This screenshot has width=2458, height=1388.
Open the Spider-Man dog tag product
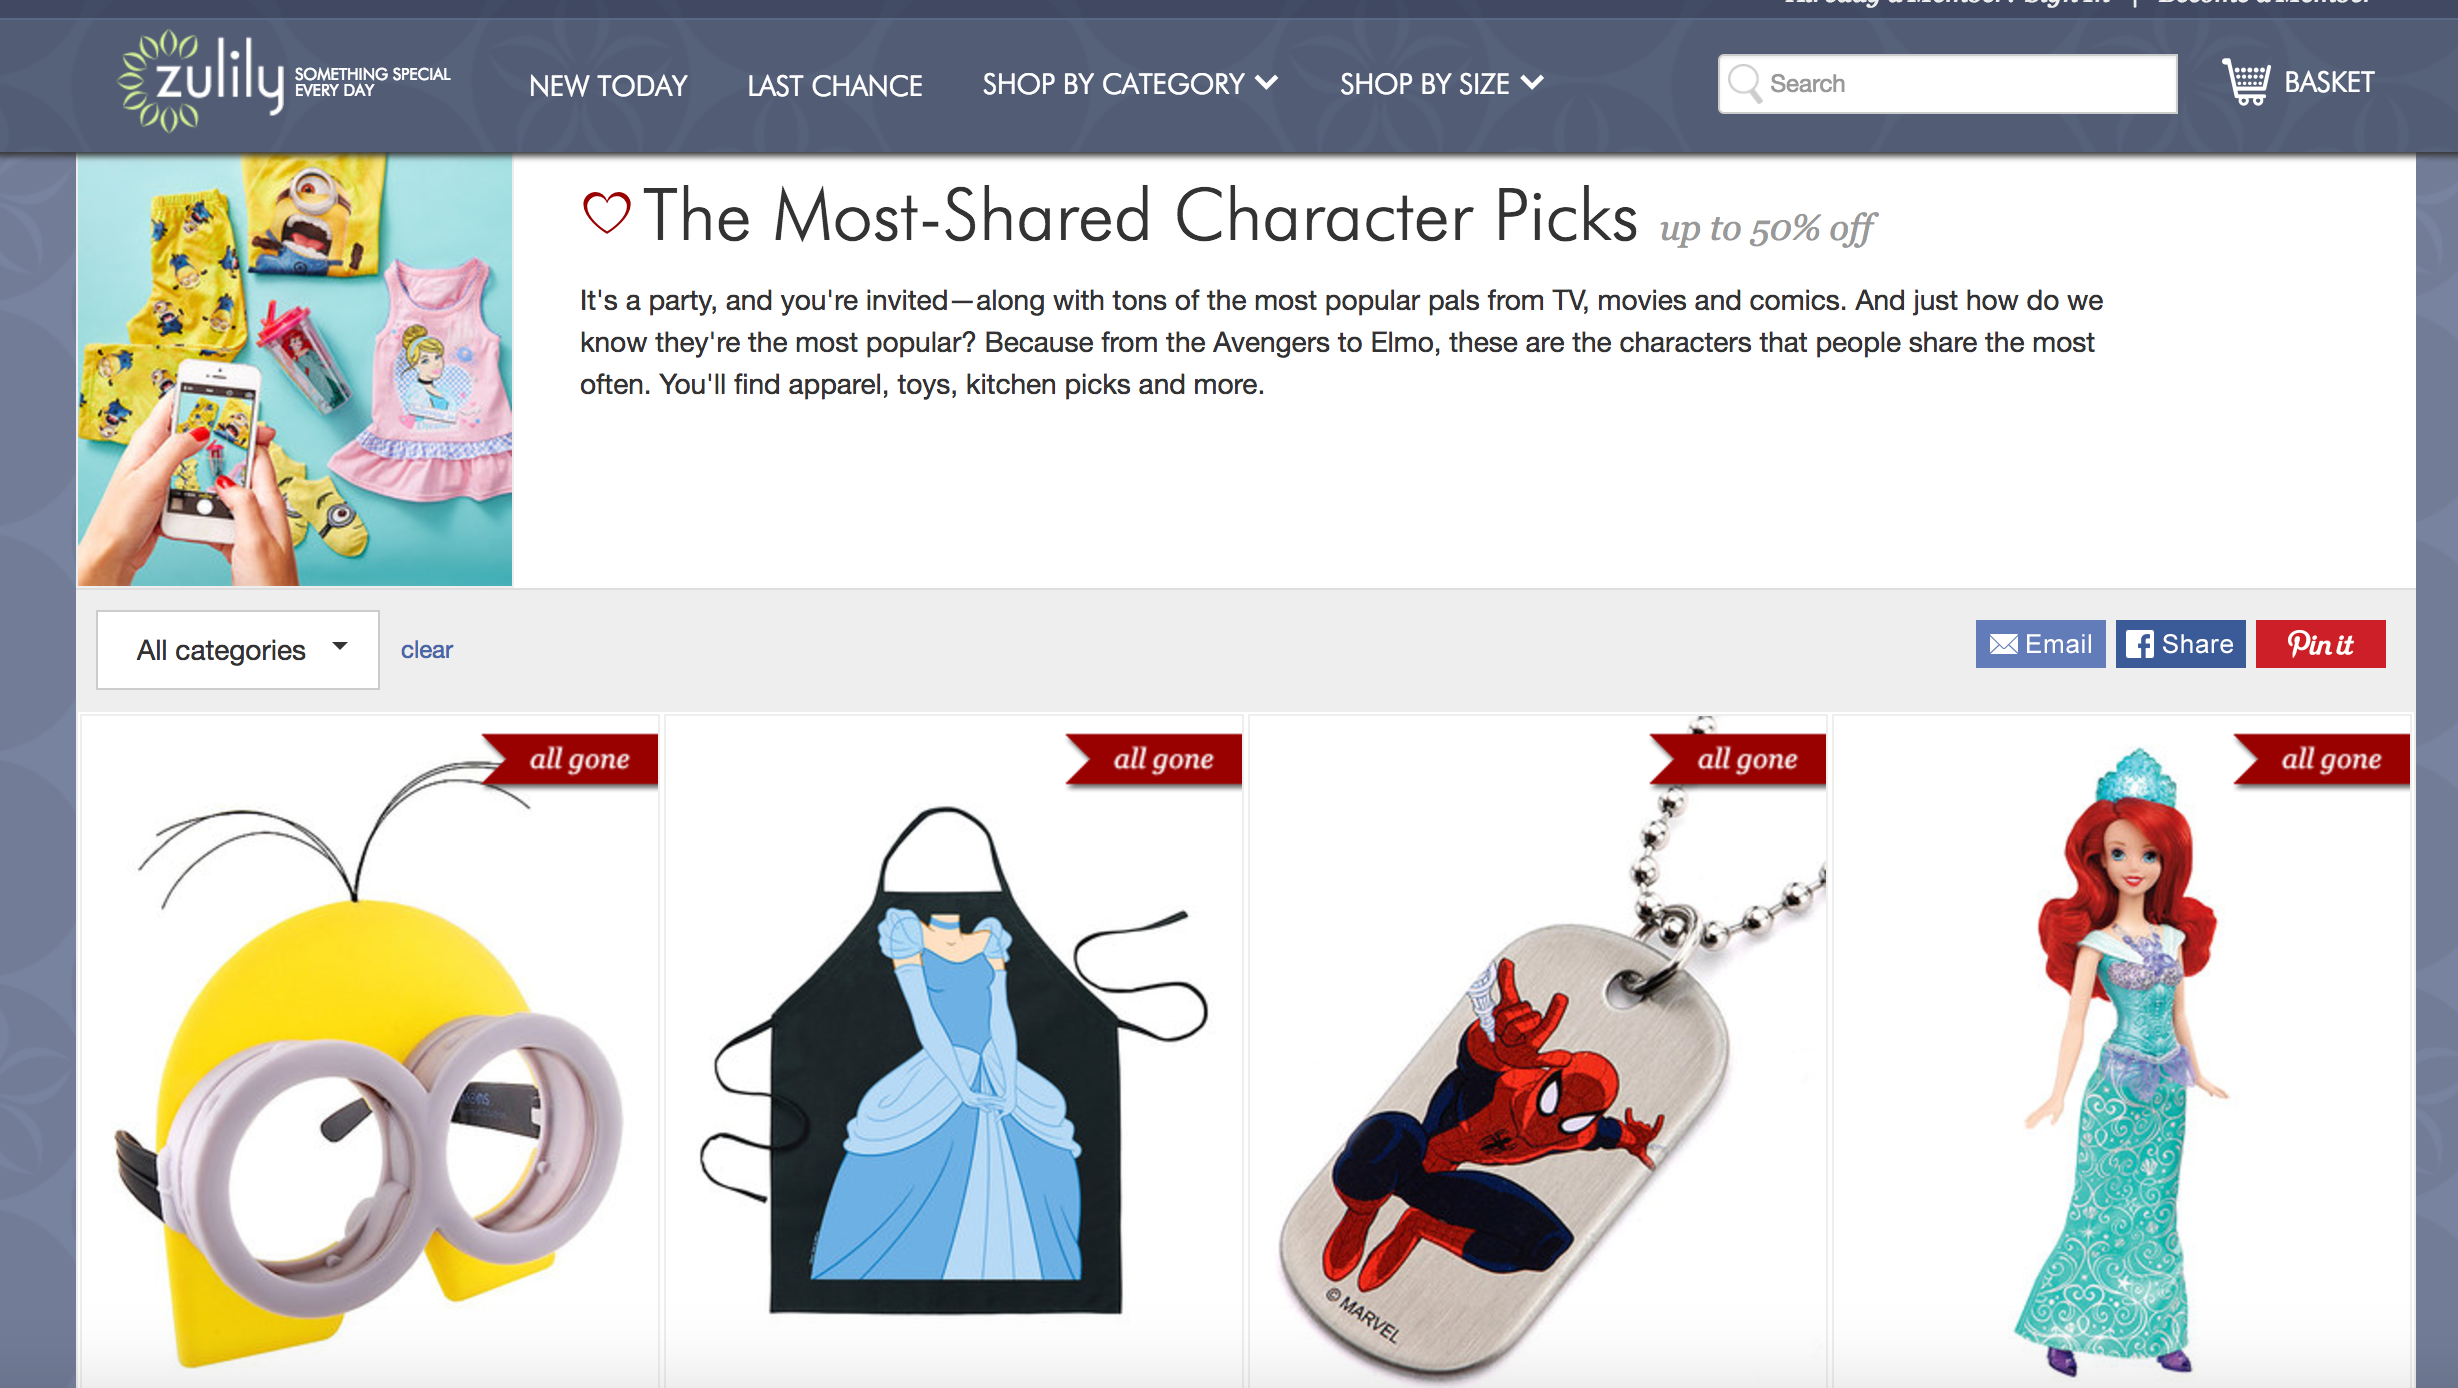click(x=1538, y=1052)
